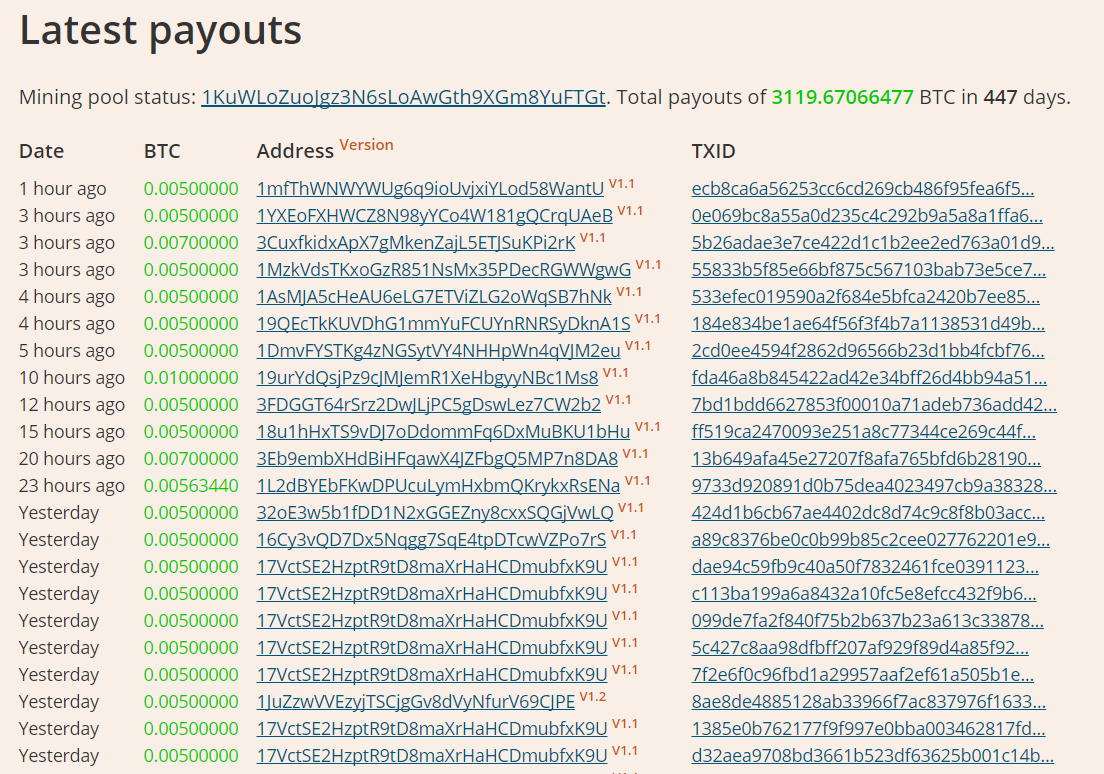Open TXID 7bd1bdd6627853f00010a71adeb736add42...
Viewport: 1104px width, 774px height.
point(874,404)
